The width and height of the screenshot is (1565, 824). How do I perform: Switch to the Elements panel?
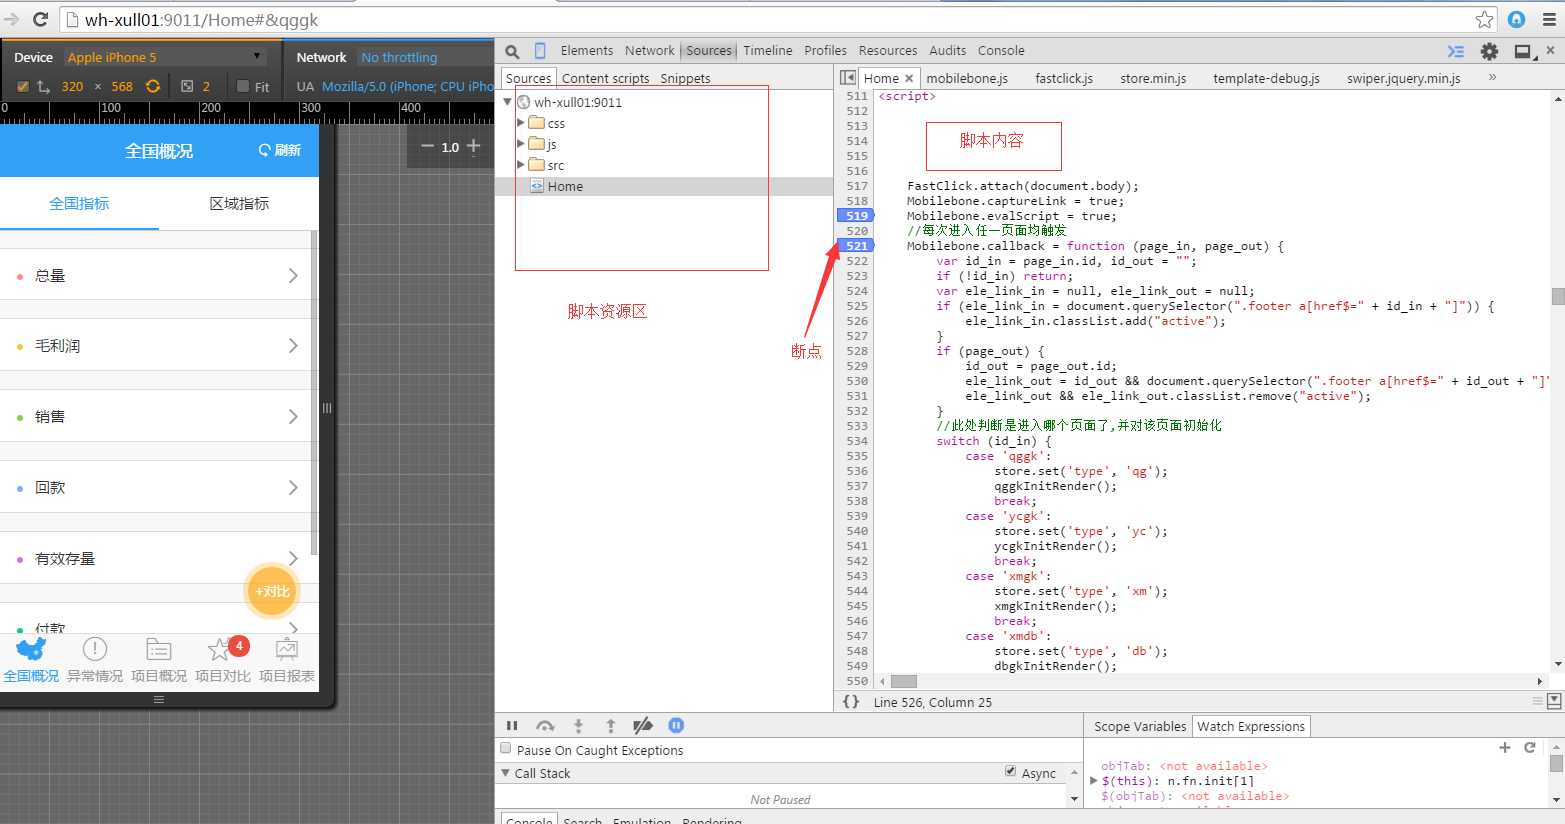click(x=587, y=51)
